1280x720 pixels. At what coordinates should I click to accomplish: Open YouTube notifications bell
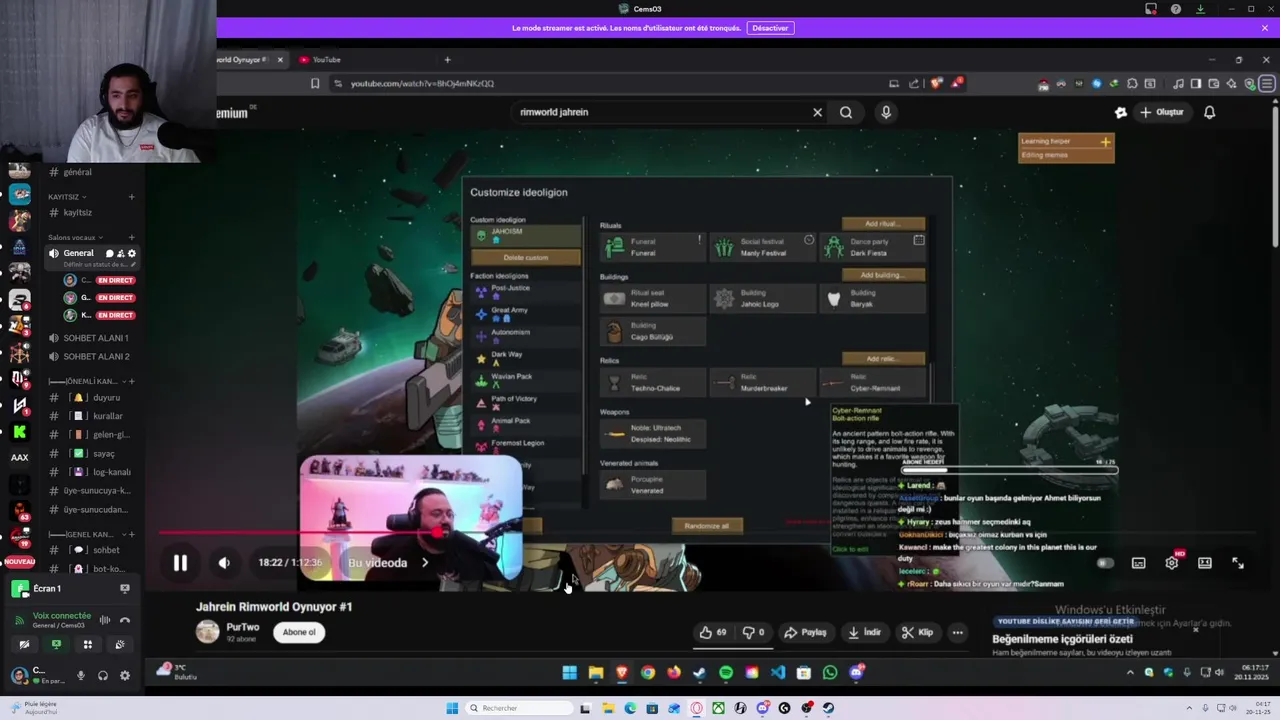click(1209, 112)
